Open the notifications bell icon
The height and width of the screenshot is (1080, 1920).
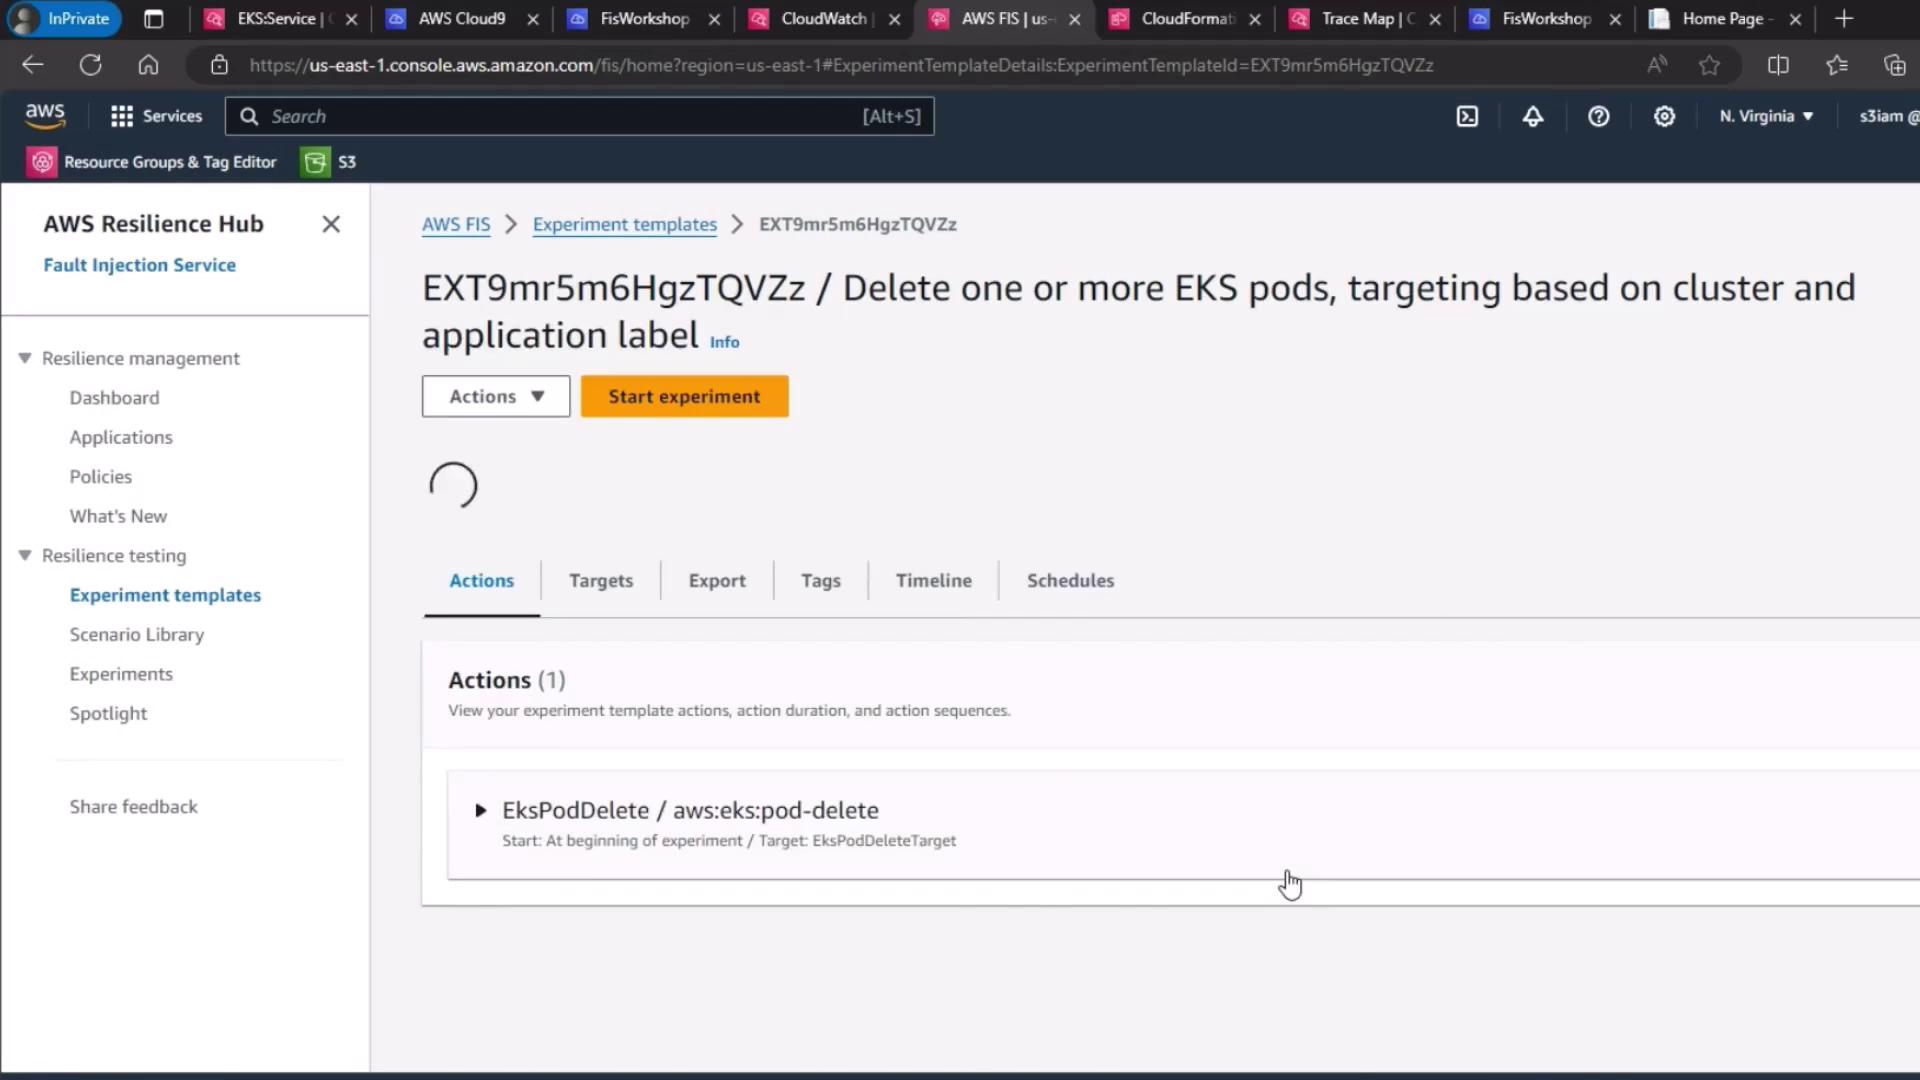[x=1532, y=116]
